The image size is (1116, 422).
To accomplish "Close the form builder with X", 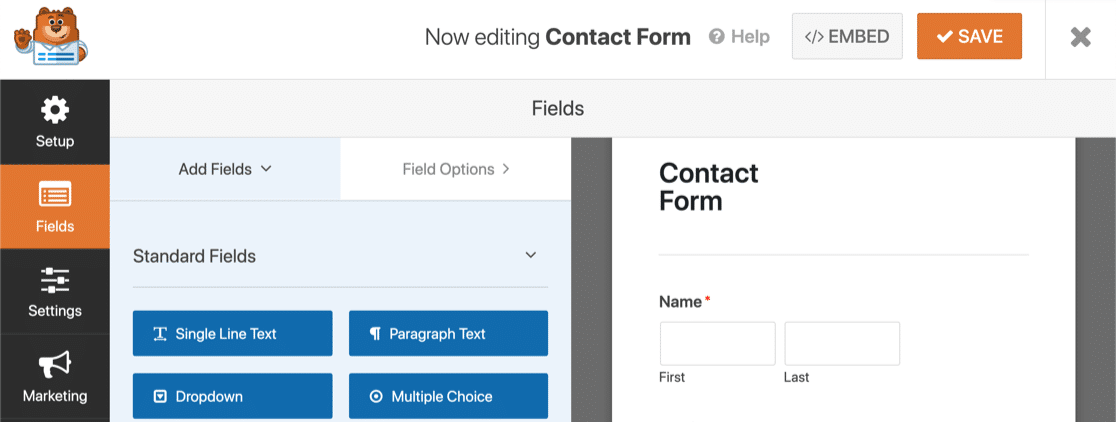I will tap(1080, 37).
